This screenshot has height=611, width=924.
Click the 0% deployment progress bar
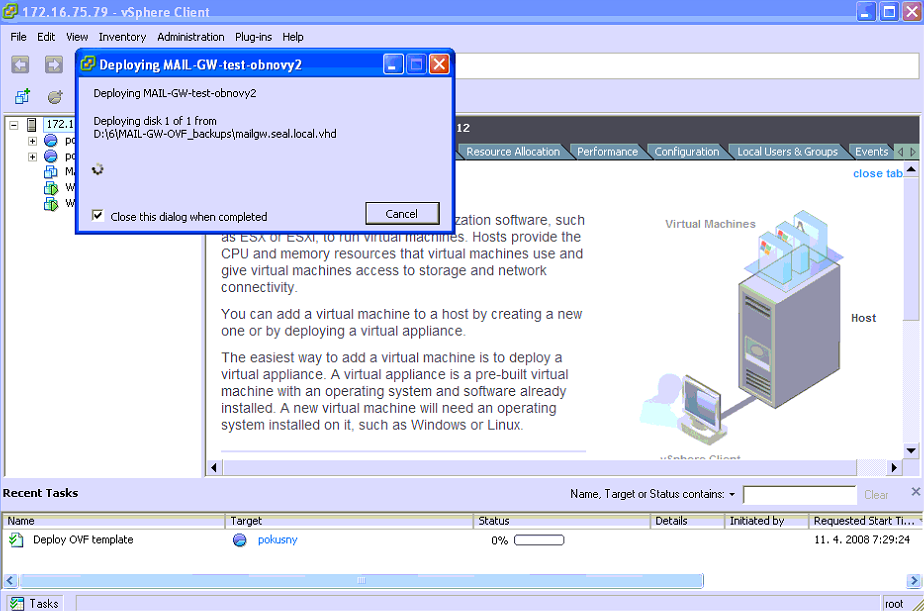point(539,540)
